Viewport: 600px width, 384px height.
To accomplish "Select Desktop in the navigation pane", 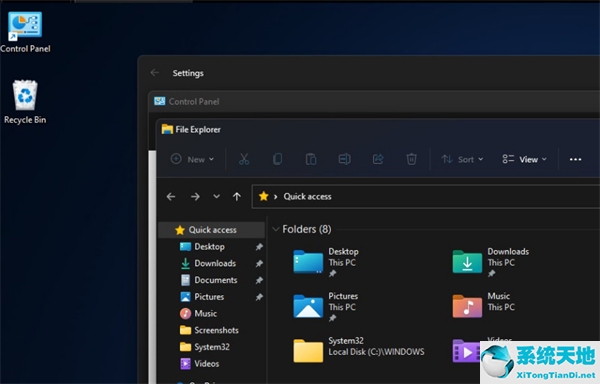I will 209,247.
